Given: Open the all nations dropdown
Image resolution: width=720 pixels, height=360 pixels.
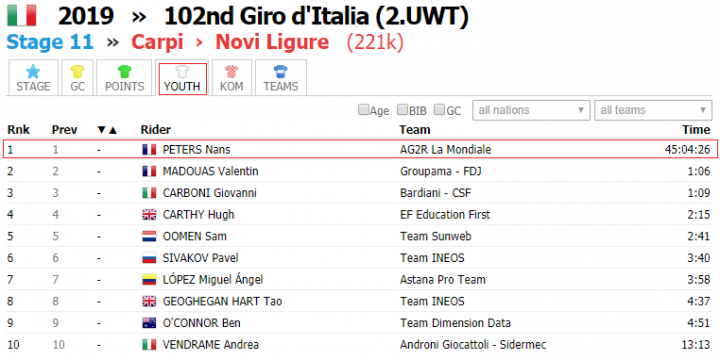Looking at the screenshot, I should click(x=531, y=110).
